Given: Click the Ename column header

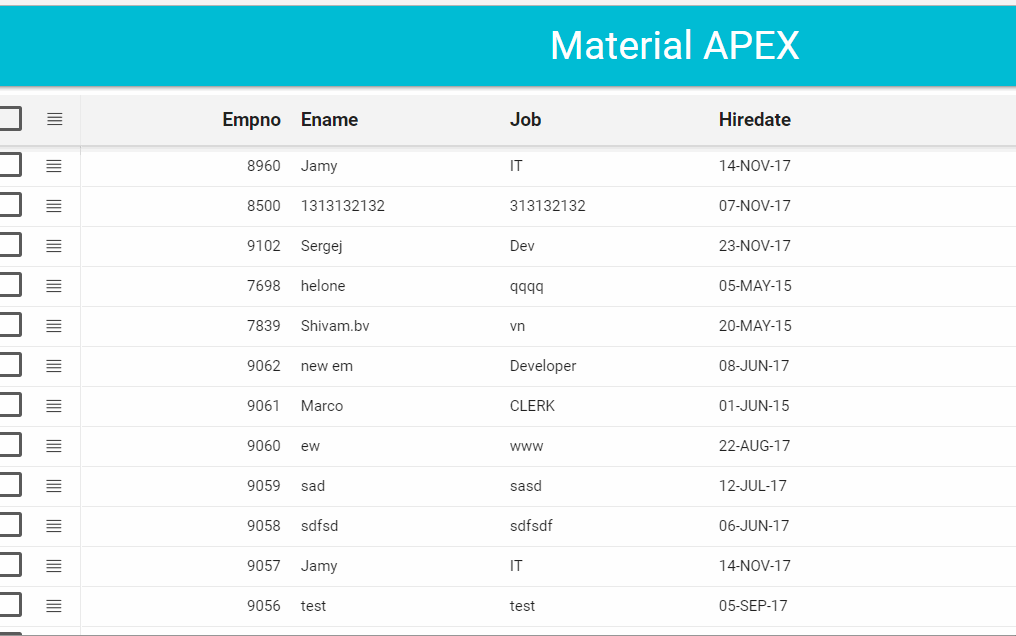Looking at the screenshot, I should coord(329,119).
